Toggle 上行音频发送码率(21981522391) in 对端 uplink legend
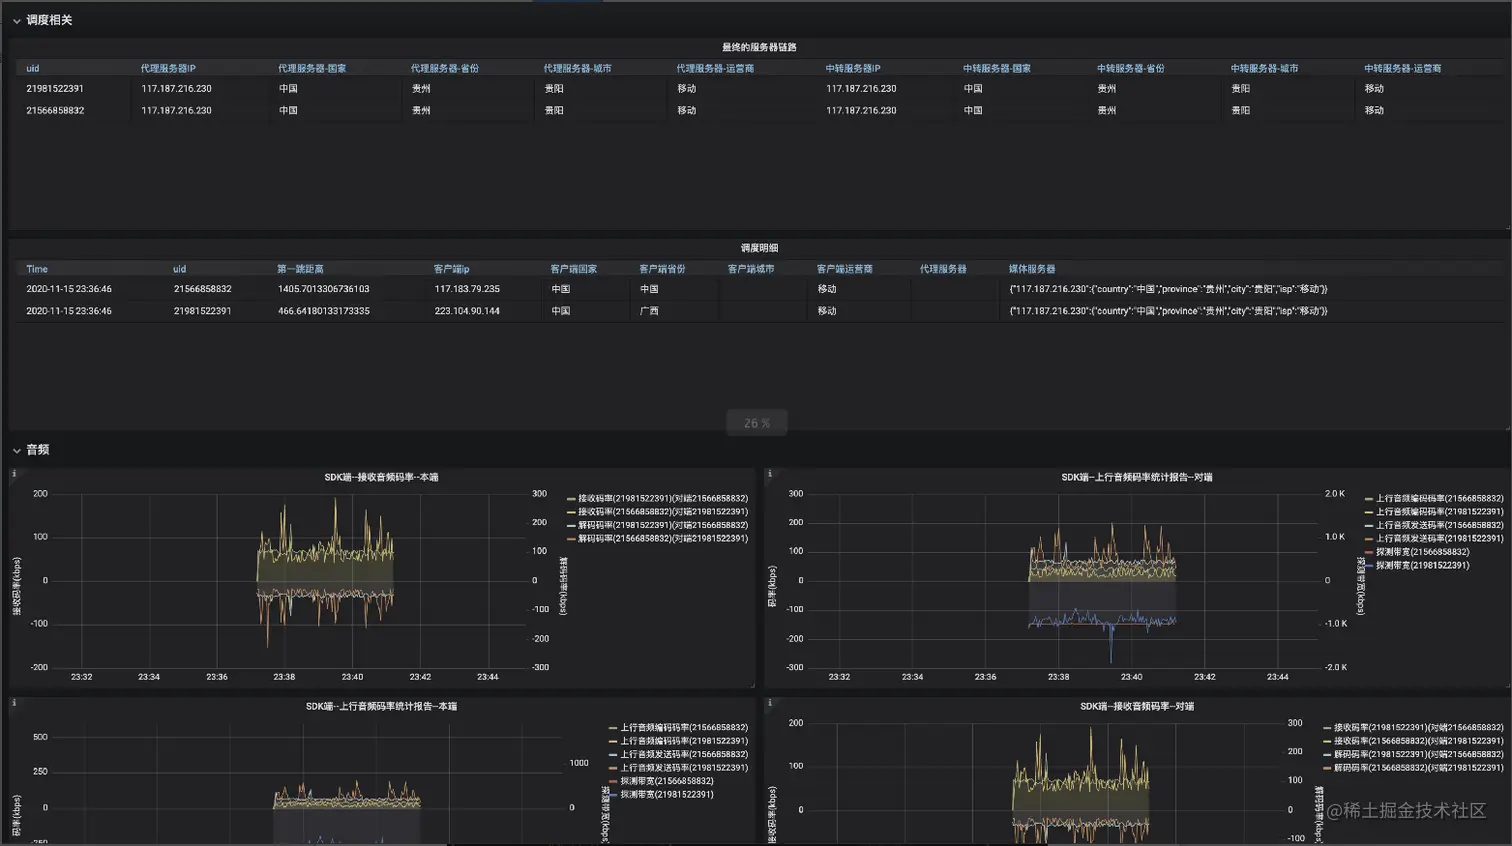This screenshot has height=846, width=1512. click(x=1440, y=538)
